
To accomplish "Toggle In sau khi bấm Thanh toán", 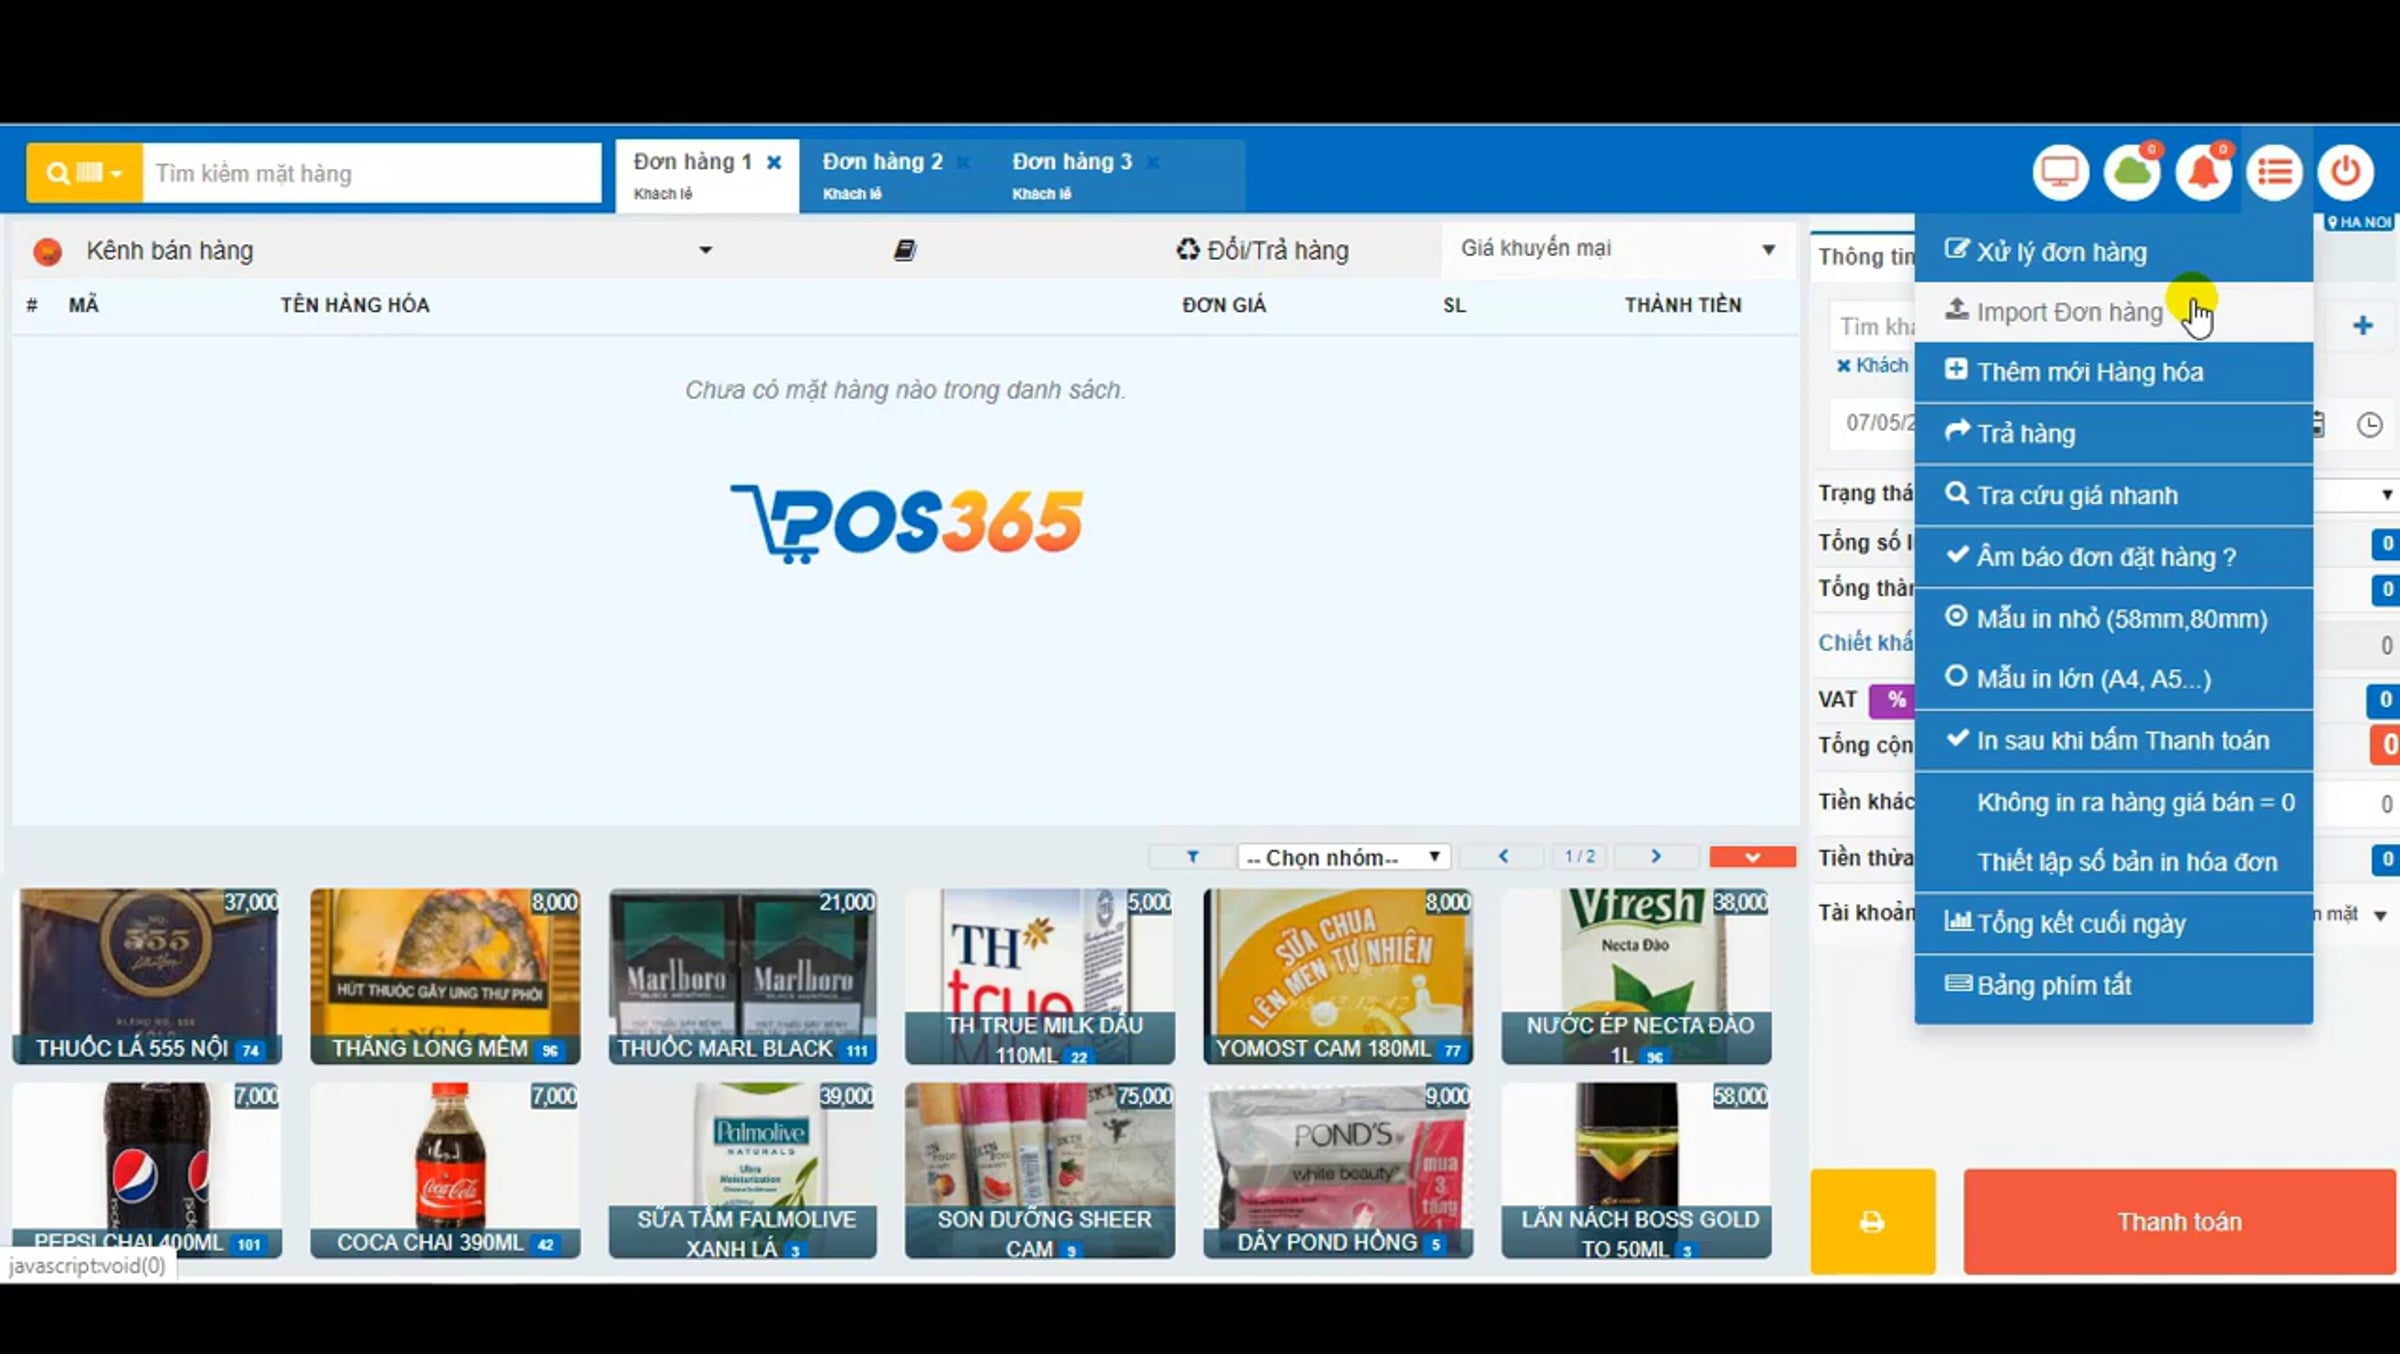I will [x=2114, y=741].
